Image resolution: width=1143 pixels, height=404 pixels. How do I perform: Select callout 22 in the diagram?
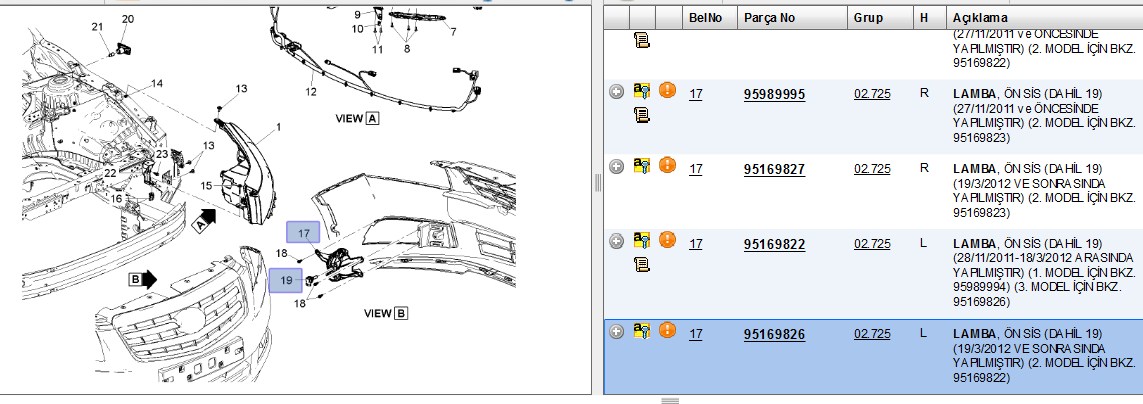click(110, 173)
